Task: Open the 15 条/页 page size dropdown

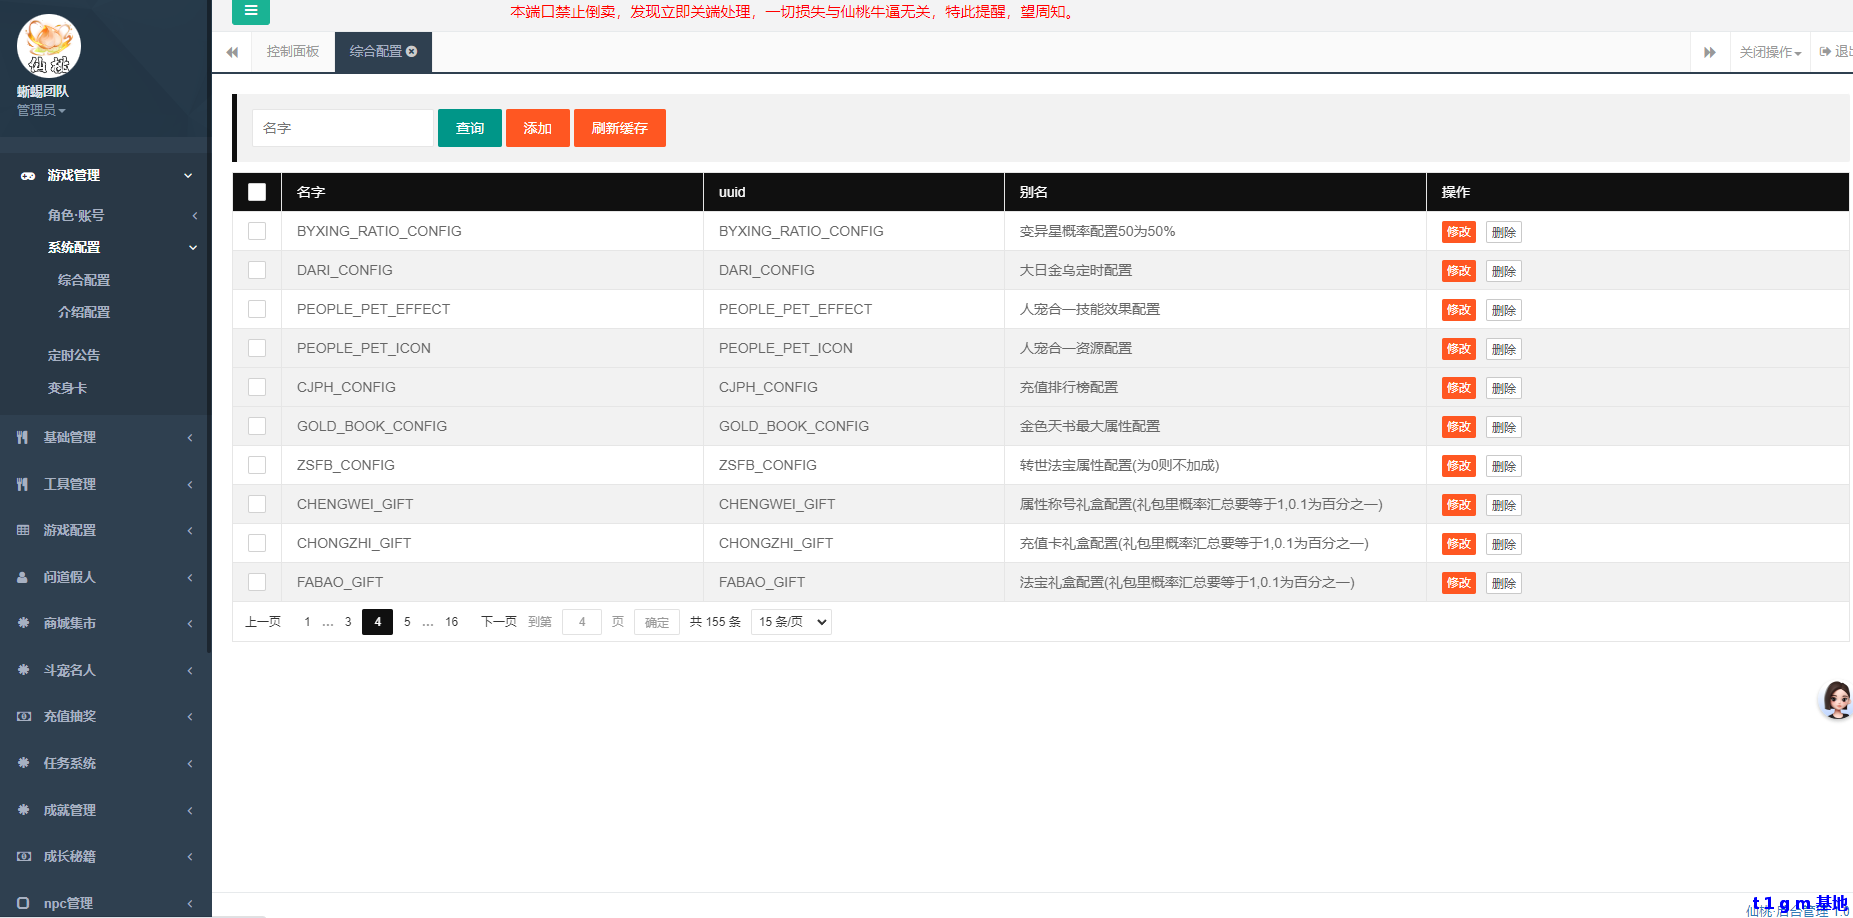Action: (791, 622)
